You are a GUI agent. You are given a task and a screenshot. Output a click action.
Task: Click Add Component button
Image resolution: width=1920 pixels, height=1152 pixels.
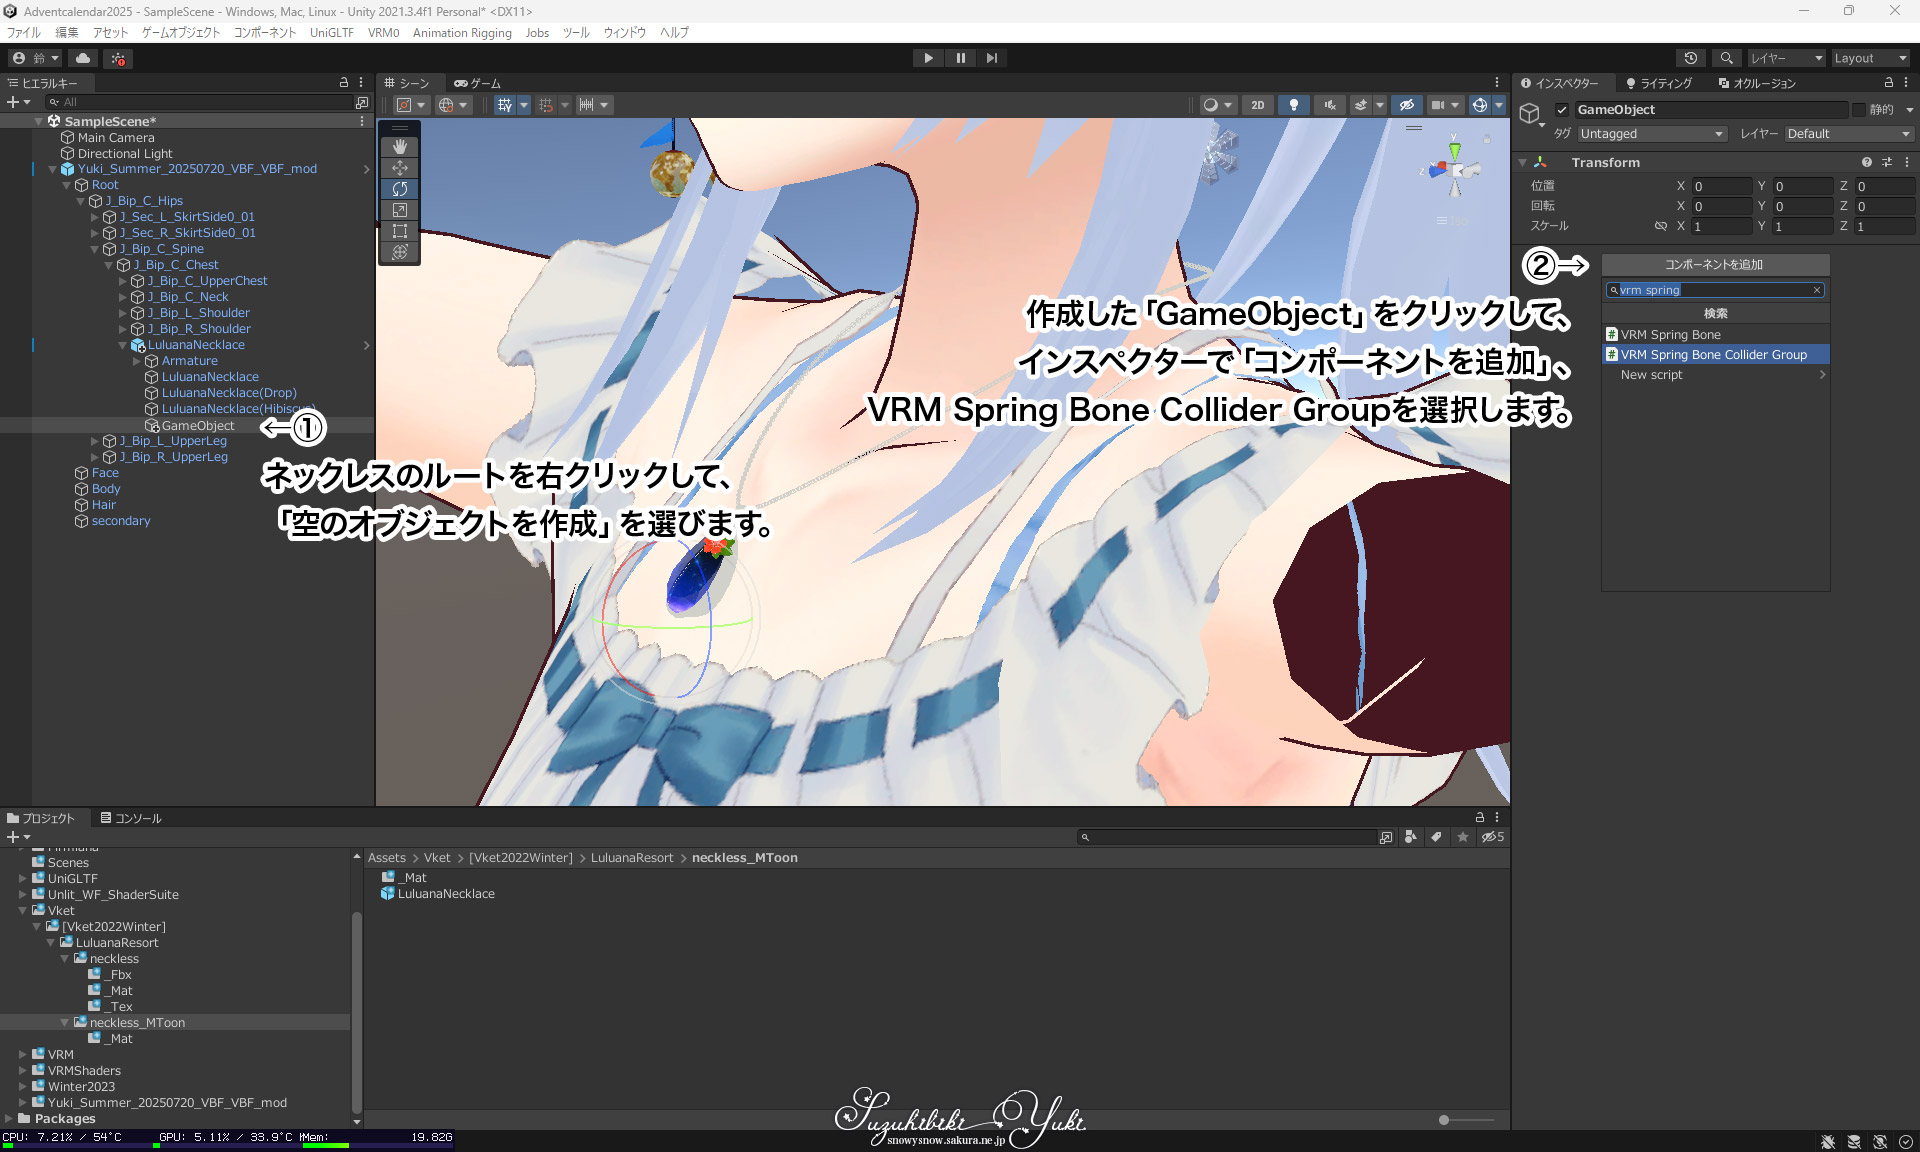pos(1714,265)
